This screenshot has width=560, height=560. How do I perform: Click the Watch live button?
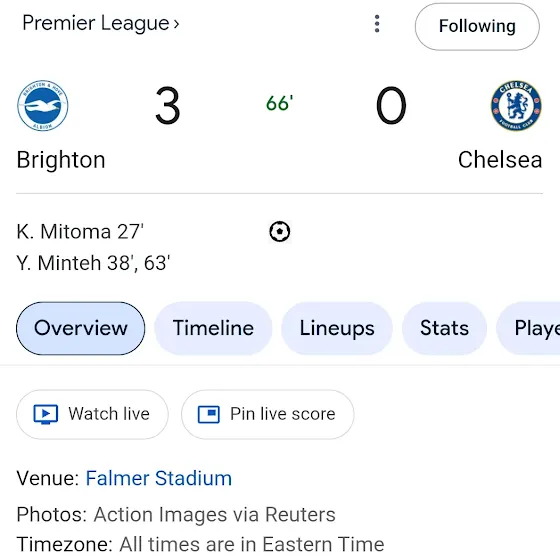[92, 414]
